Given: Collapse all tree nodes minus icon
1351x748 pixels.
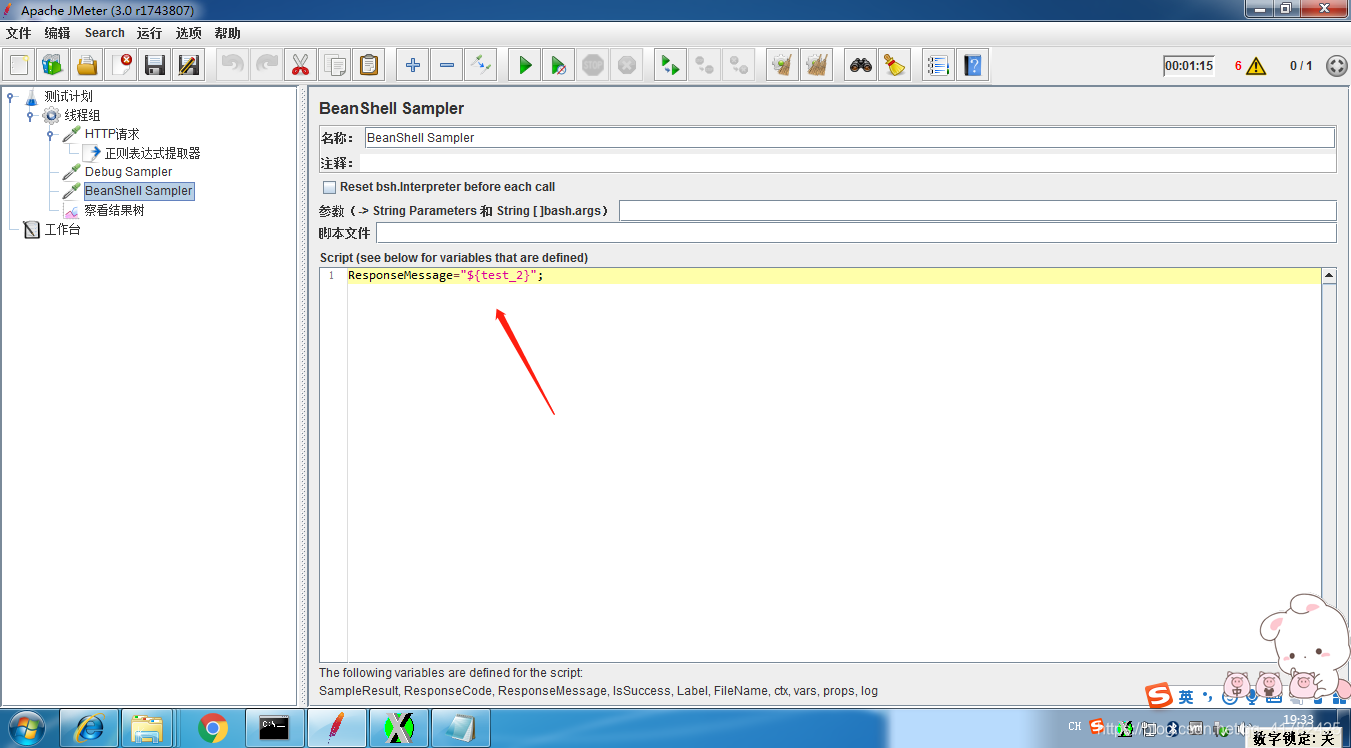Looking at the screenshot, I should point(446,66).
